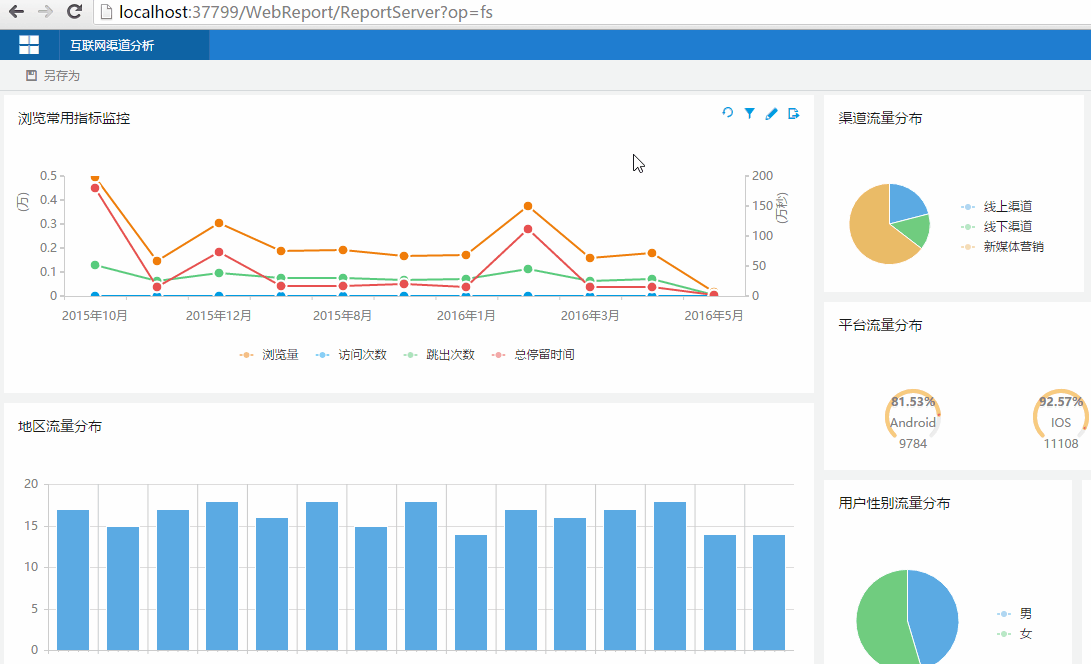Click the leftmost bar in 地区流量分布 chart
Viewport: 1091px width, 664px height.
(x=73, y=580)
